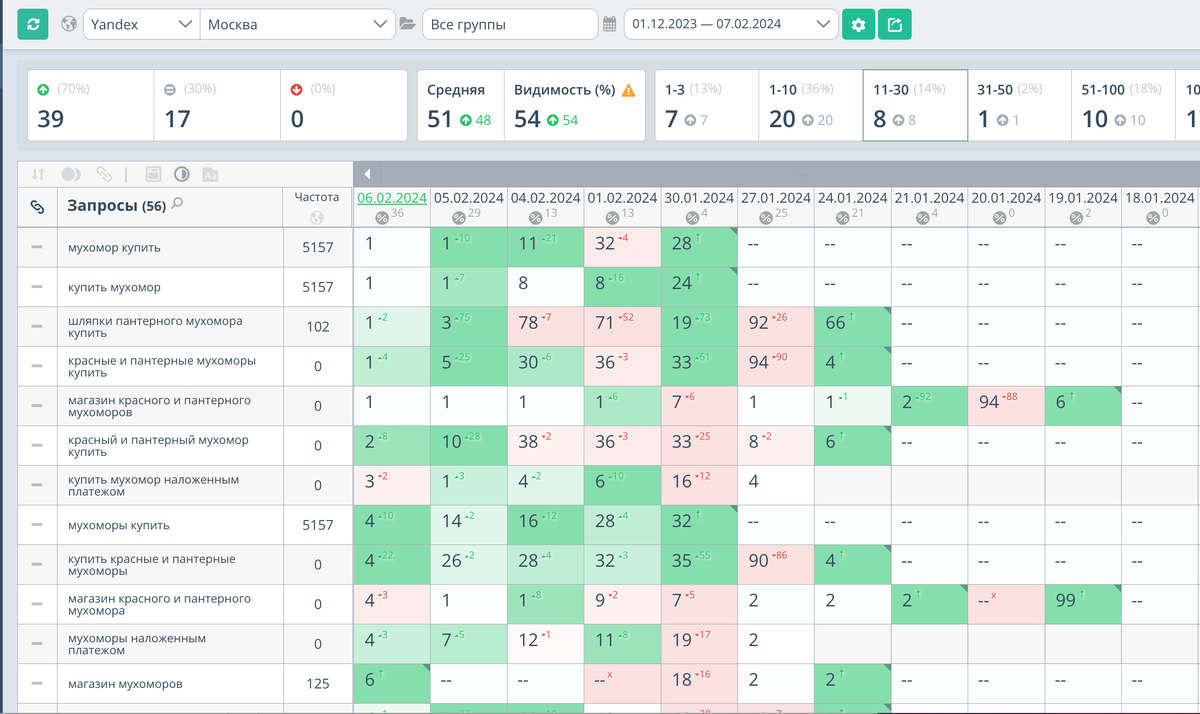1200x714 pixels.
Task: Open the green settings gear button
Action: [x=858, y=24]
